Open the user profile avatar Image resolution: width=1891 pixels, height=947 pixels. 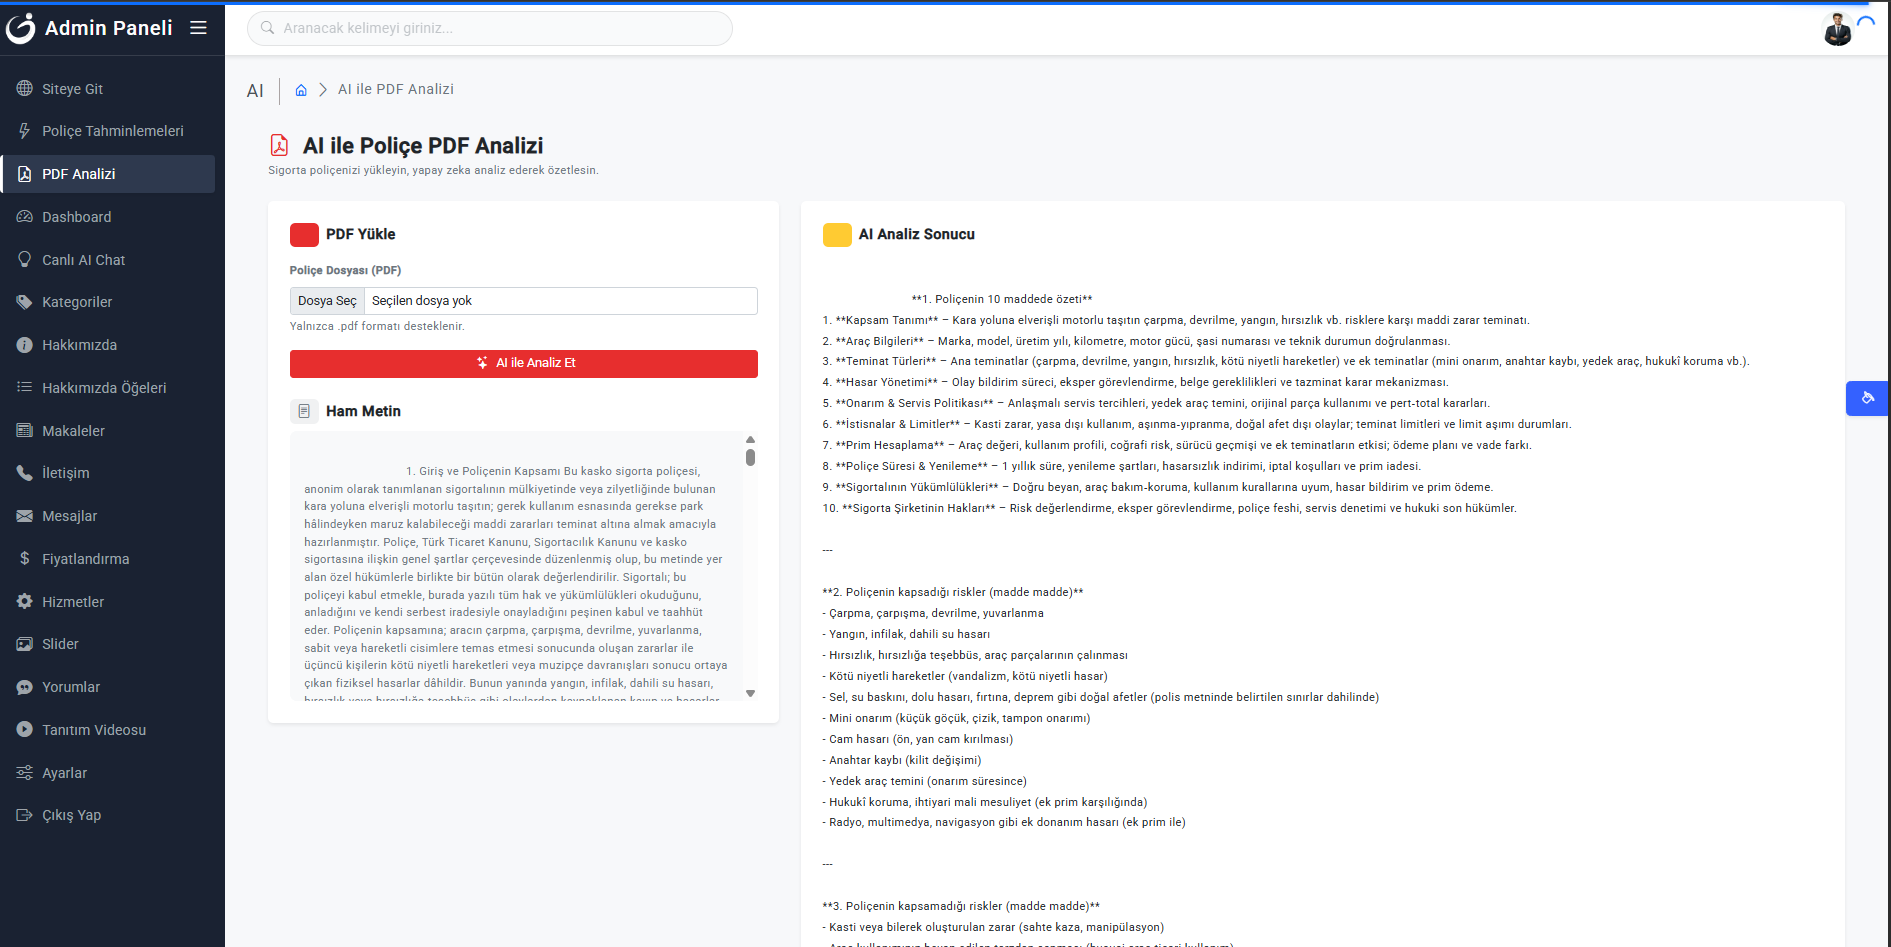pos(1837,29)
